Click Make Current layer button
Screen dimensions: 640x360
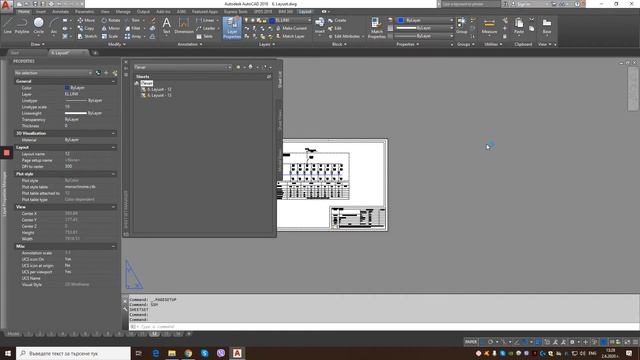coord(291,28)
